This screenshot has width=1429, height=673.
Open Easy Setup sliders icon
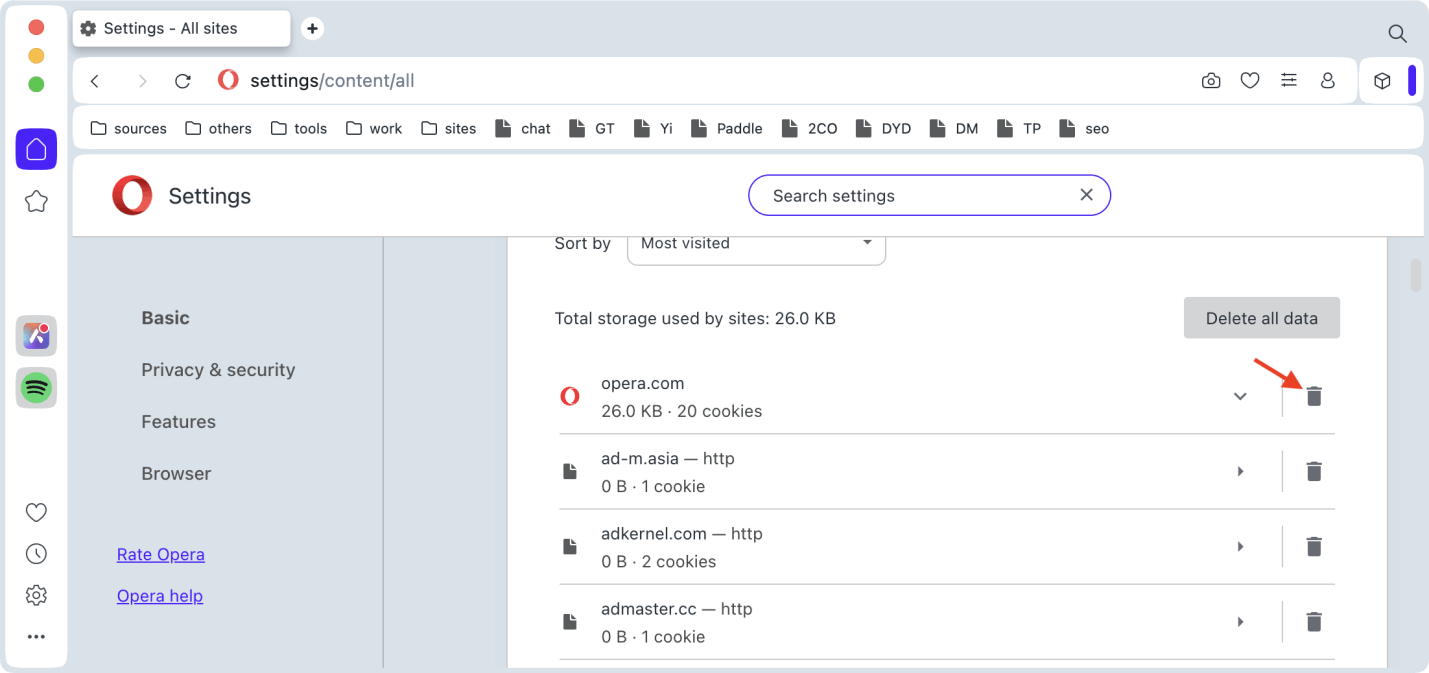(x=1289, y=81)
